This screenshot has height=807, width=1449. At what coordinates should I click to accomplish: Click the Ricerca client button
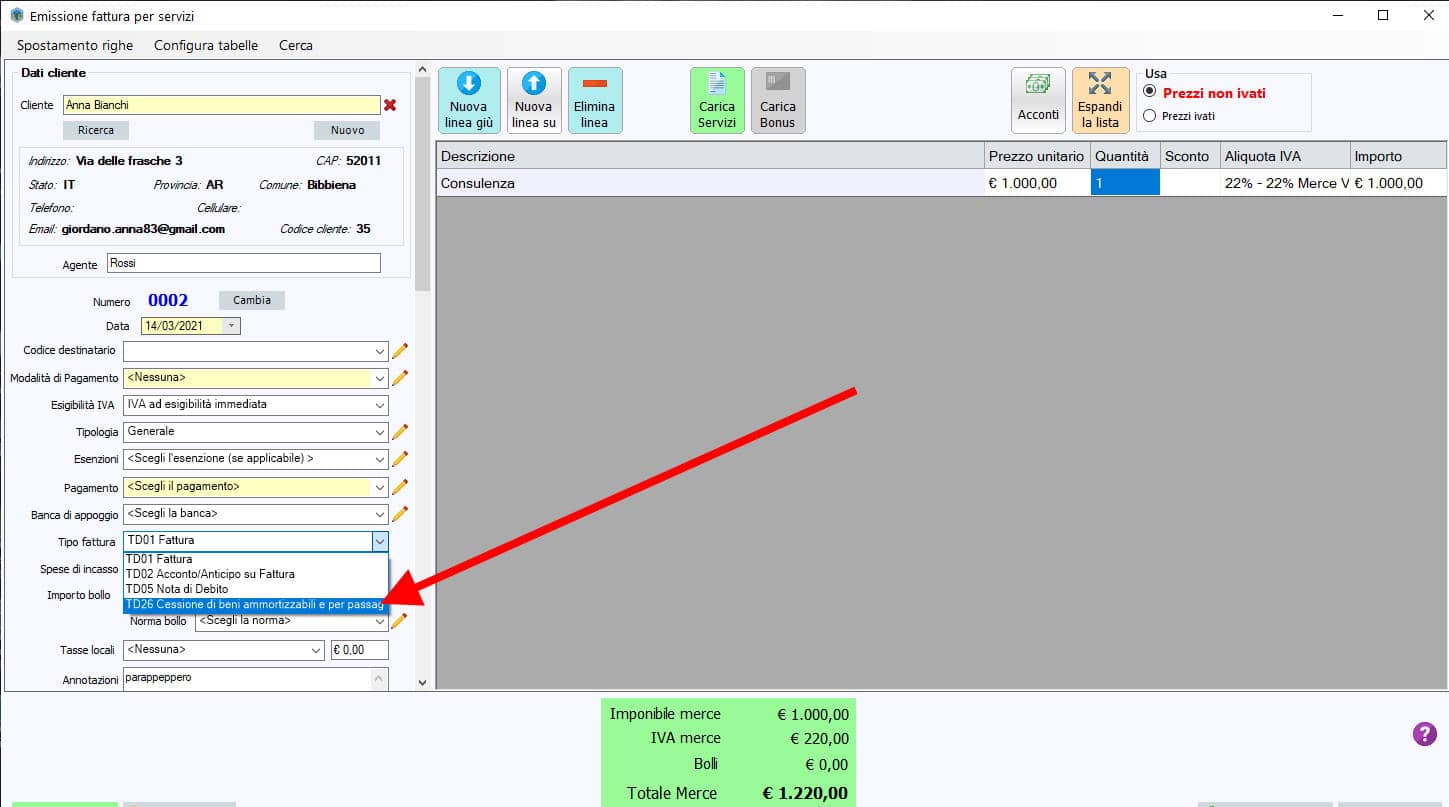96,130
